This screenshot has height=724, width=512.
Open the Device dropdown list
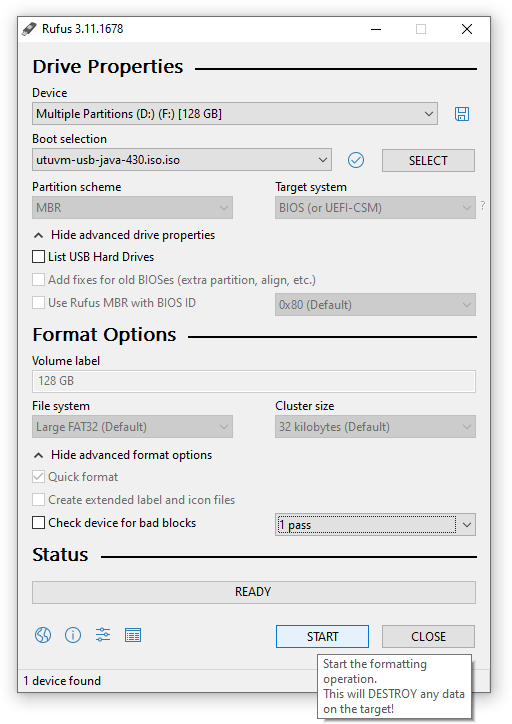[235, 114]
